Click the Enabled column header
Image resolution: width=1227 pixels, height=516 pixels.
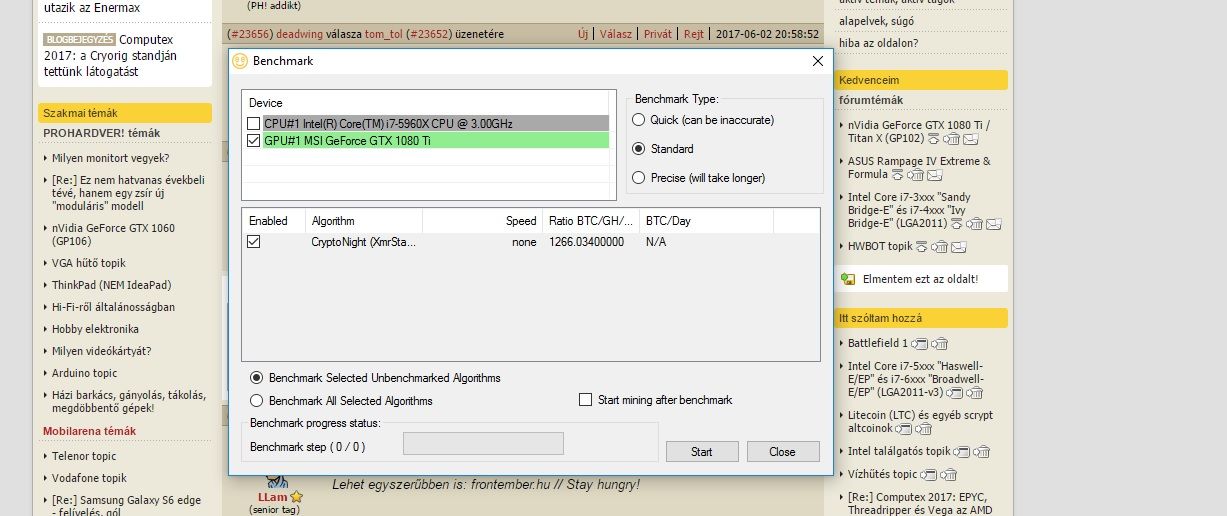click(x=273, y=221)
